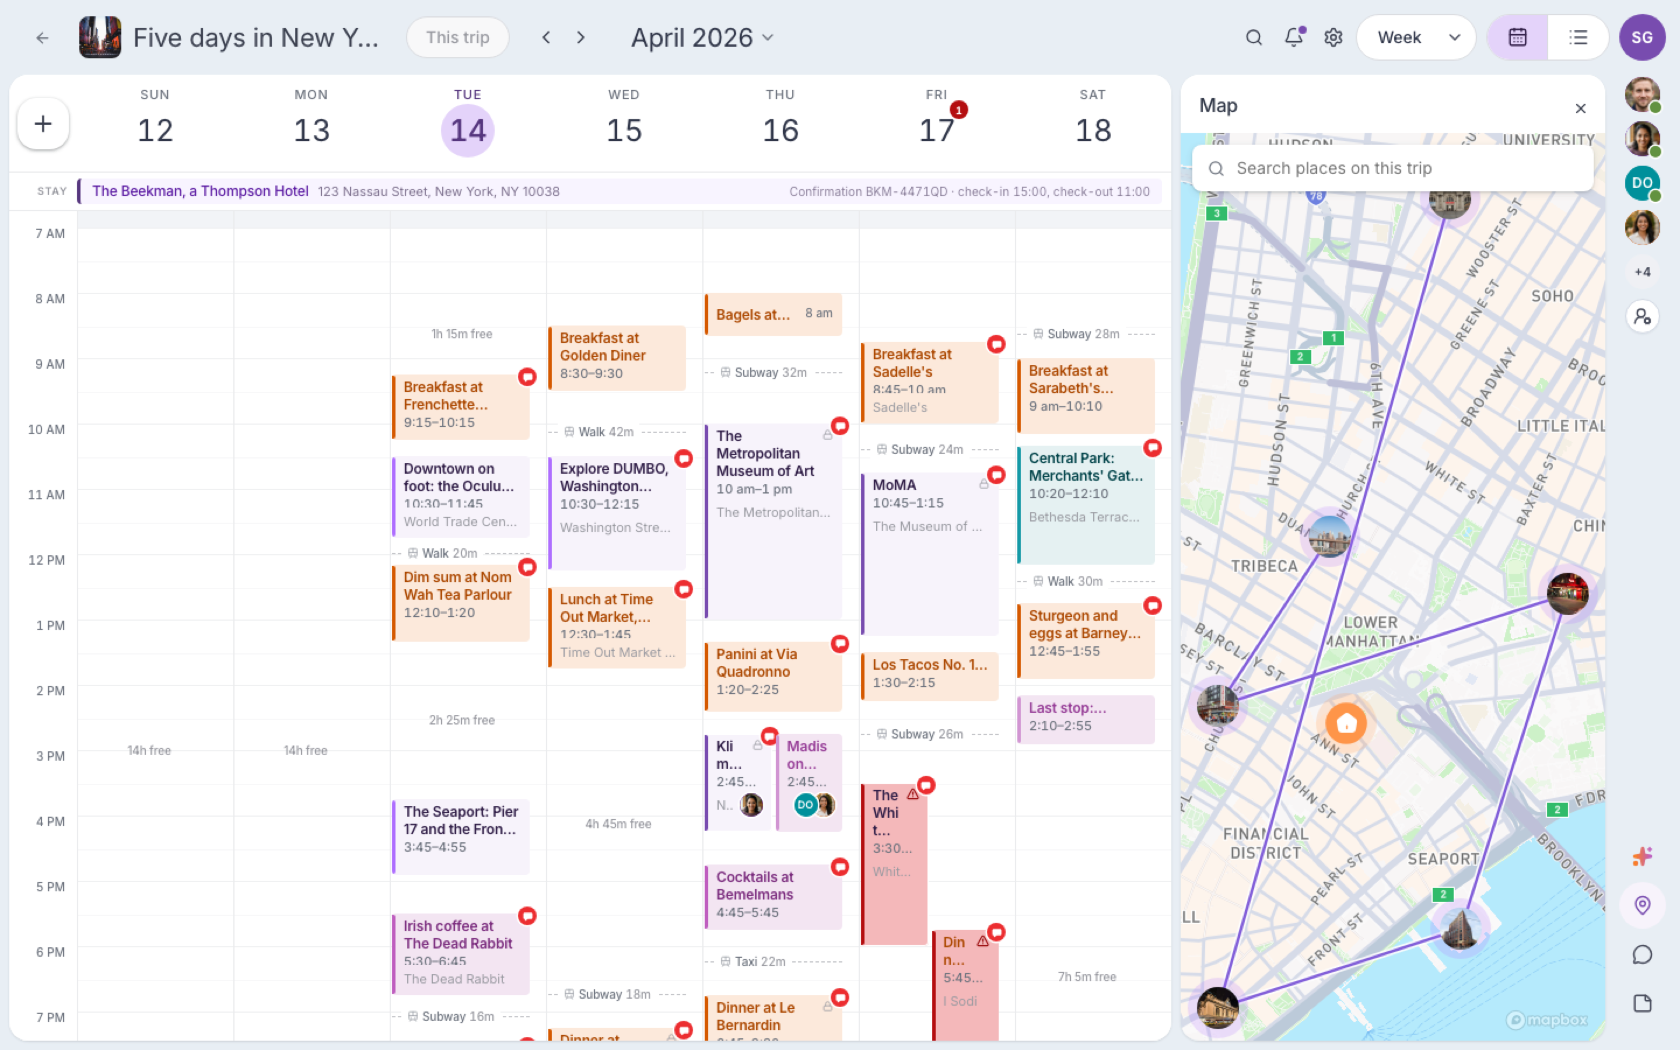Go back with the left arrow icon
Screen dimensions: 1680x1050
click(42, 38)
